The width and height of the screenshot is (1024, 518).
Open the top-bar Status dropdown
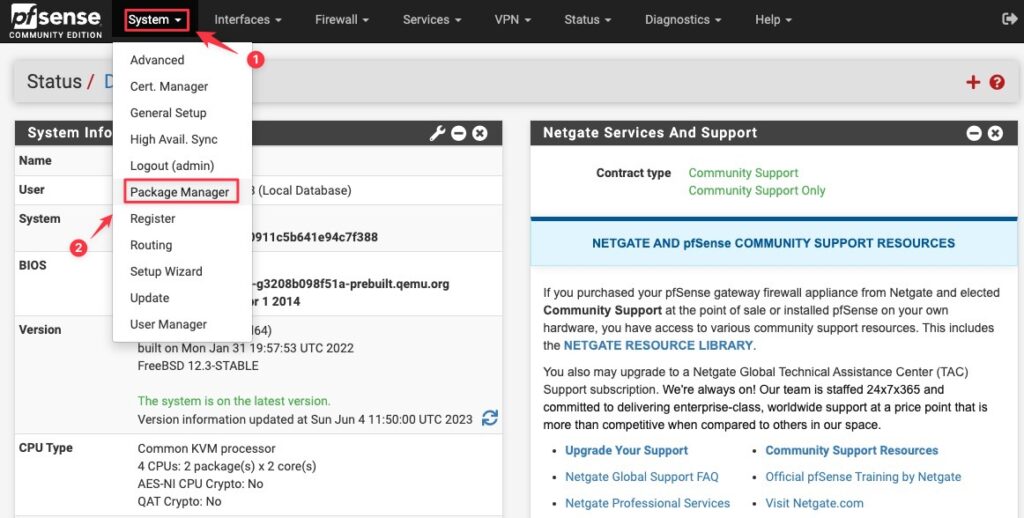point(588,20)
